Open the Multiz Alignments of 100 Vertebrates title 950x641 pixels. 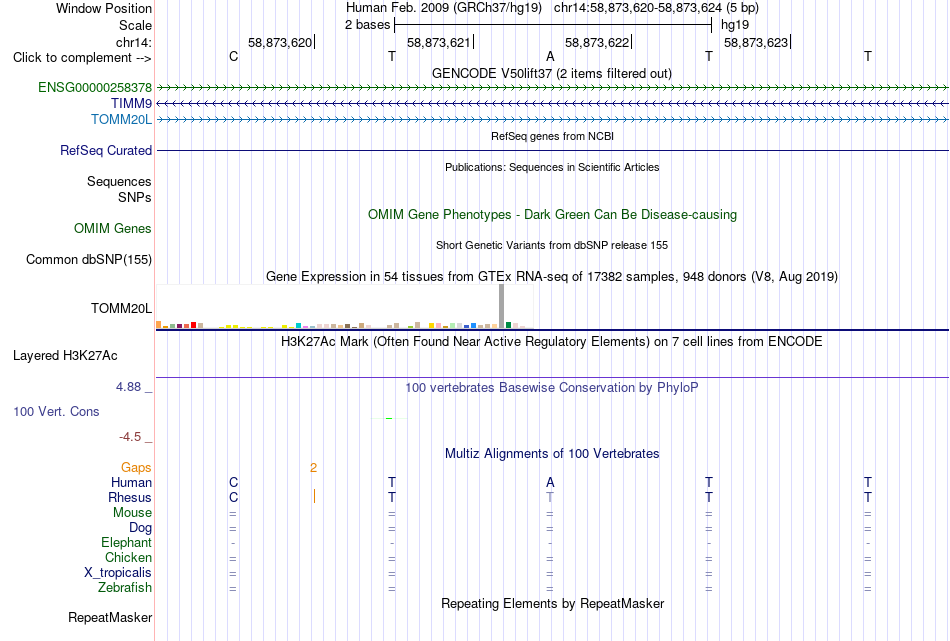point(552,454)
